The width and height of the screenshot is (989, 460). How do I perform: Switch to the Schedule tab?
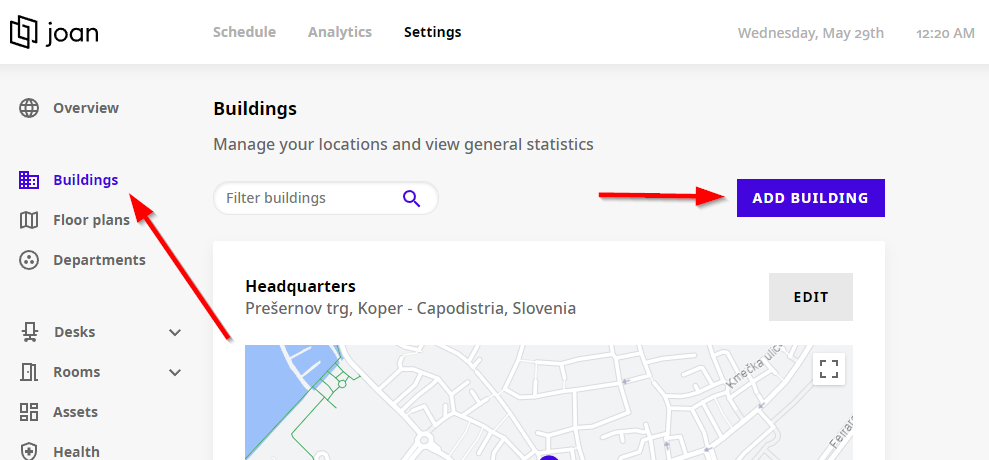[244, 32]
